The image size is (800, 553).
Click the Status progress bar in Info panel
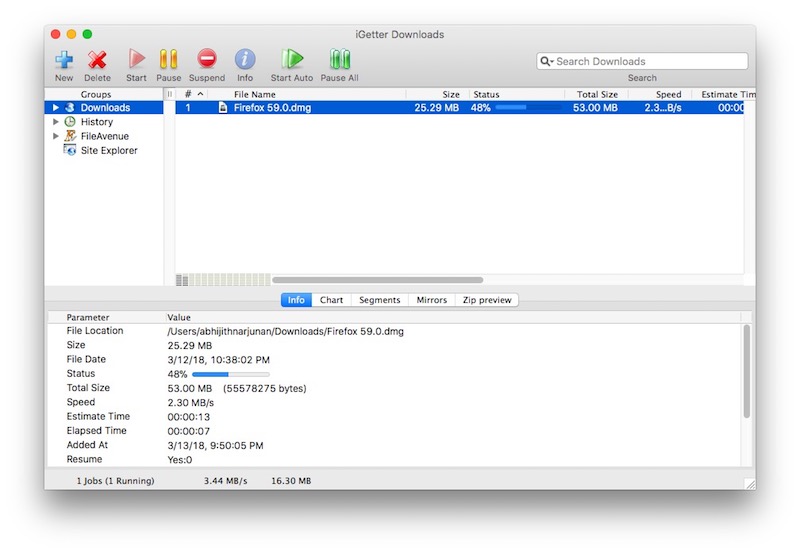click(x=231, y=374)
